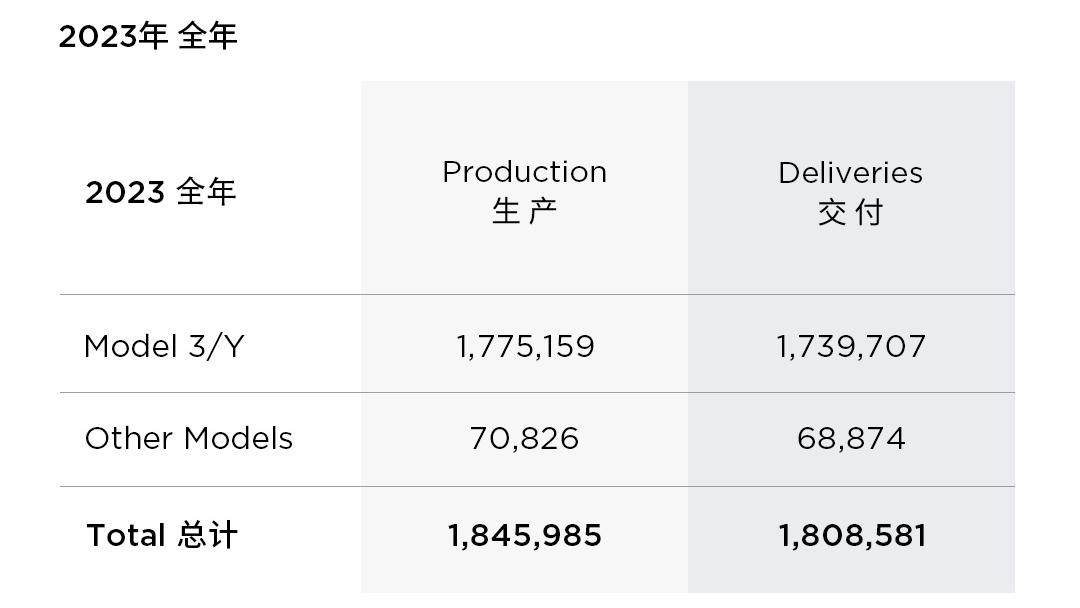Viewport: 1080px width, 608px height.
Task: Select the Model 3/Y row label
Action: coord(164,346)
